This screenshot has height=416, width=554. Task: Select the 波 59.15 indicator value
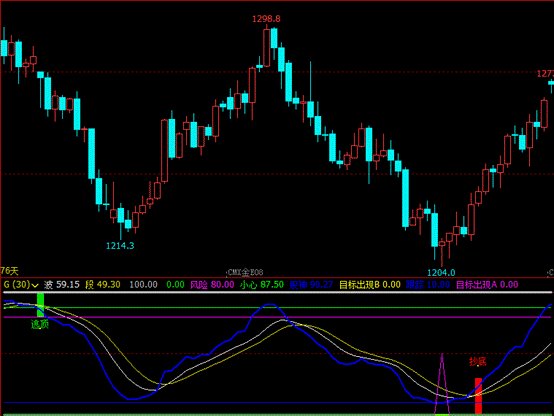pyautogui.click(x=62, y=285)
